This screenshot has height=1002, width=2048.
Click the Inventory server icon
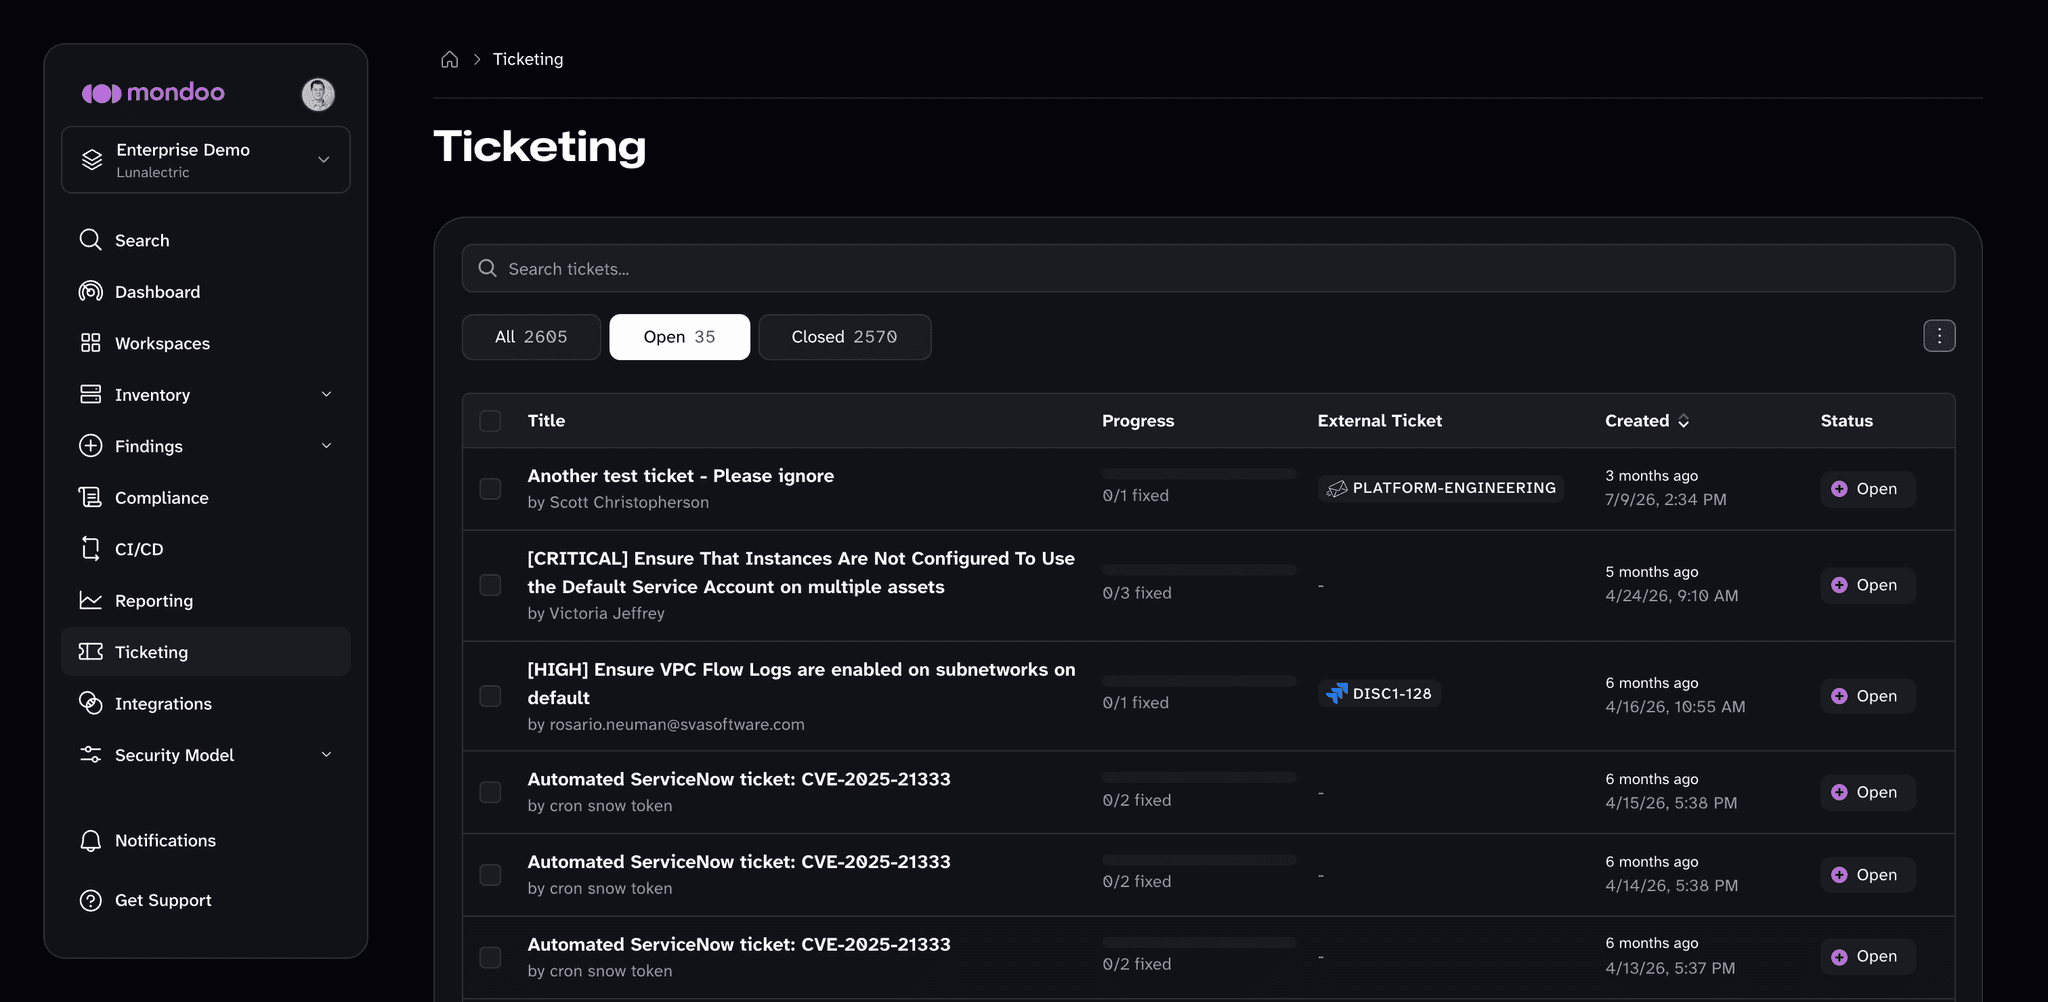point(90,394)
